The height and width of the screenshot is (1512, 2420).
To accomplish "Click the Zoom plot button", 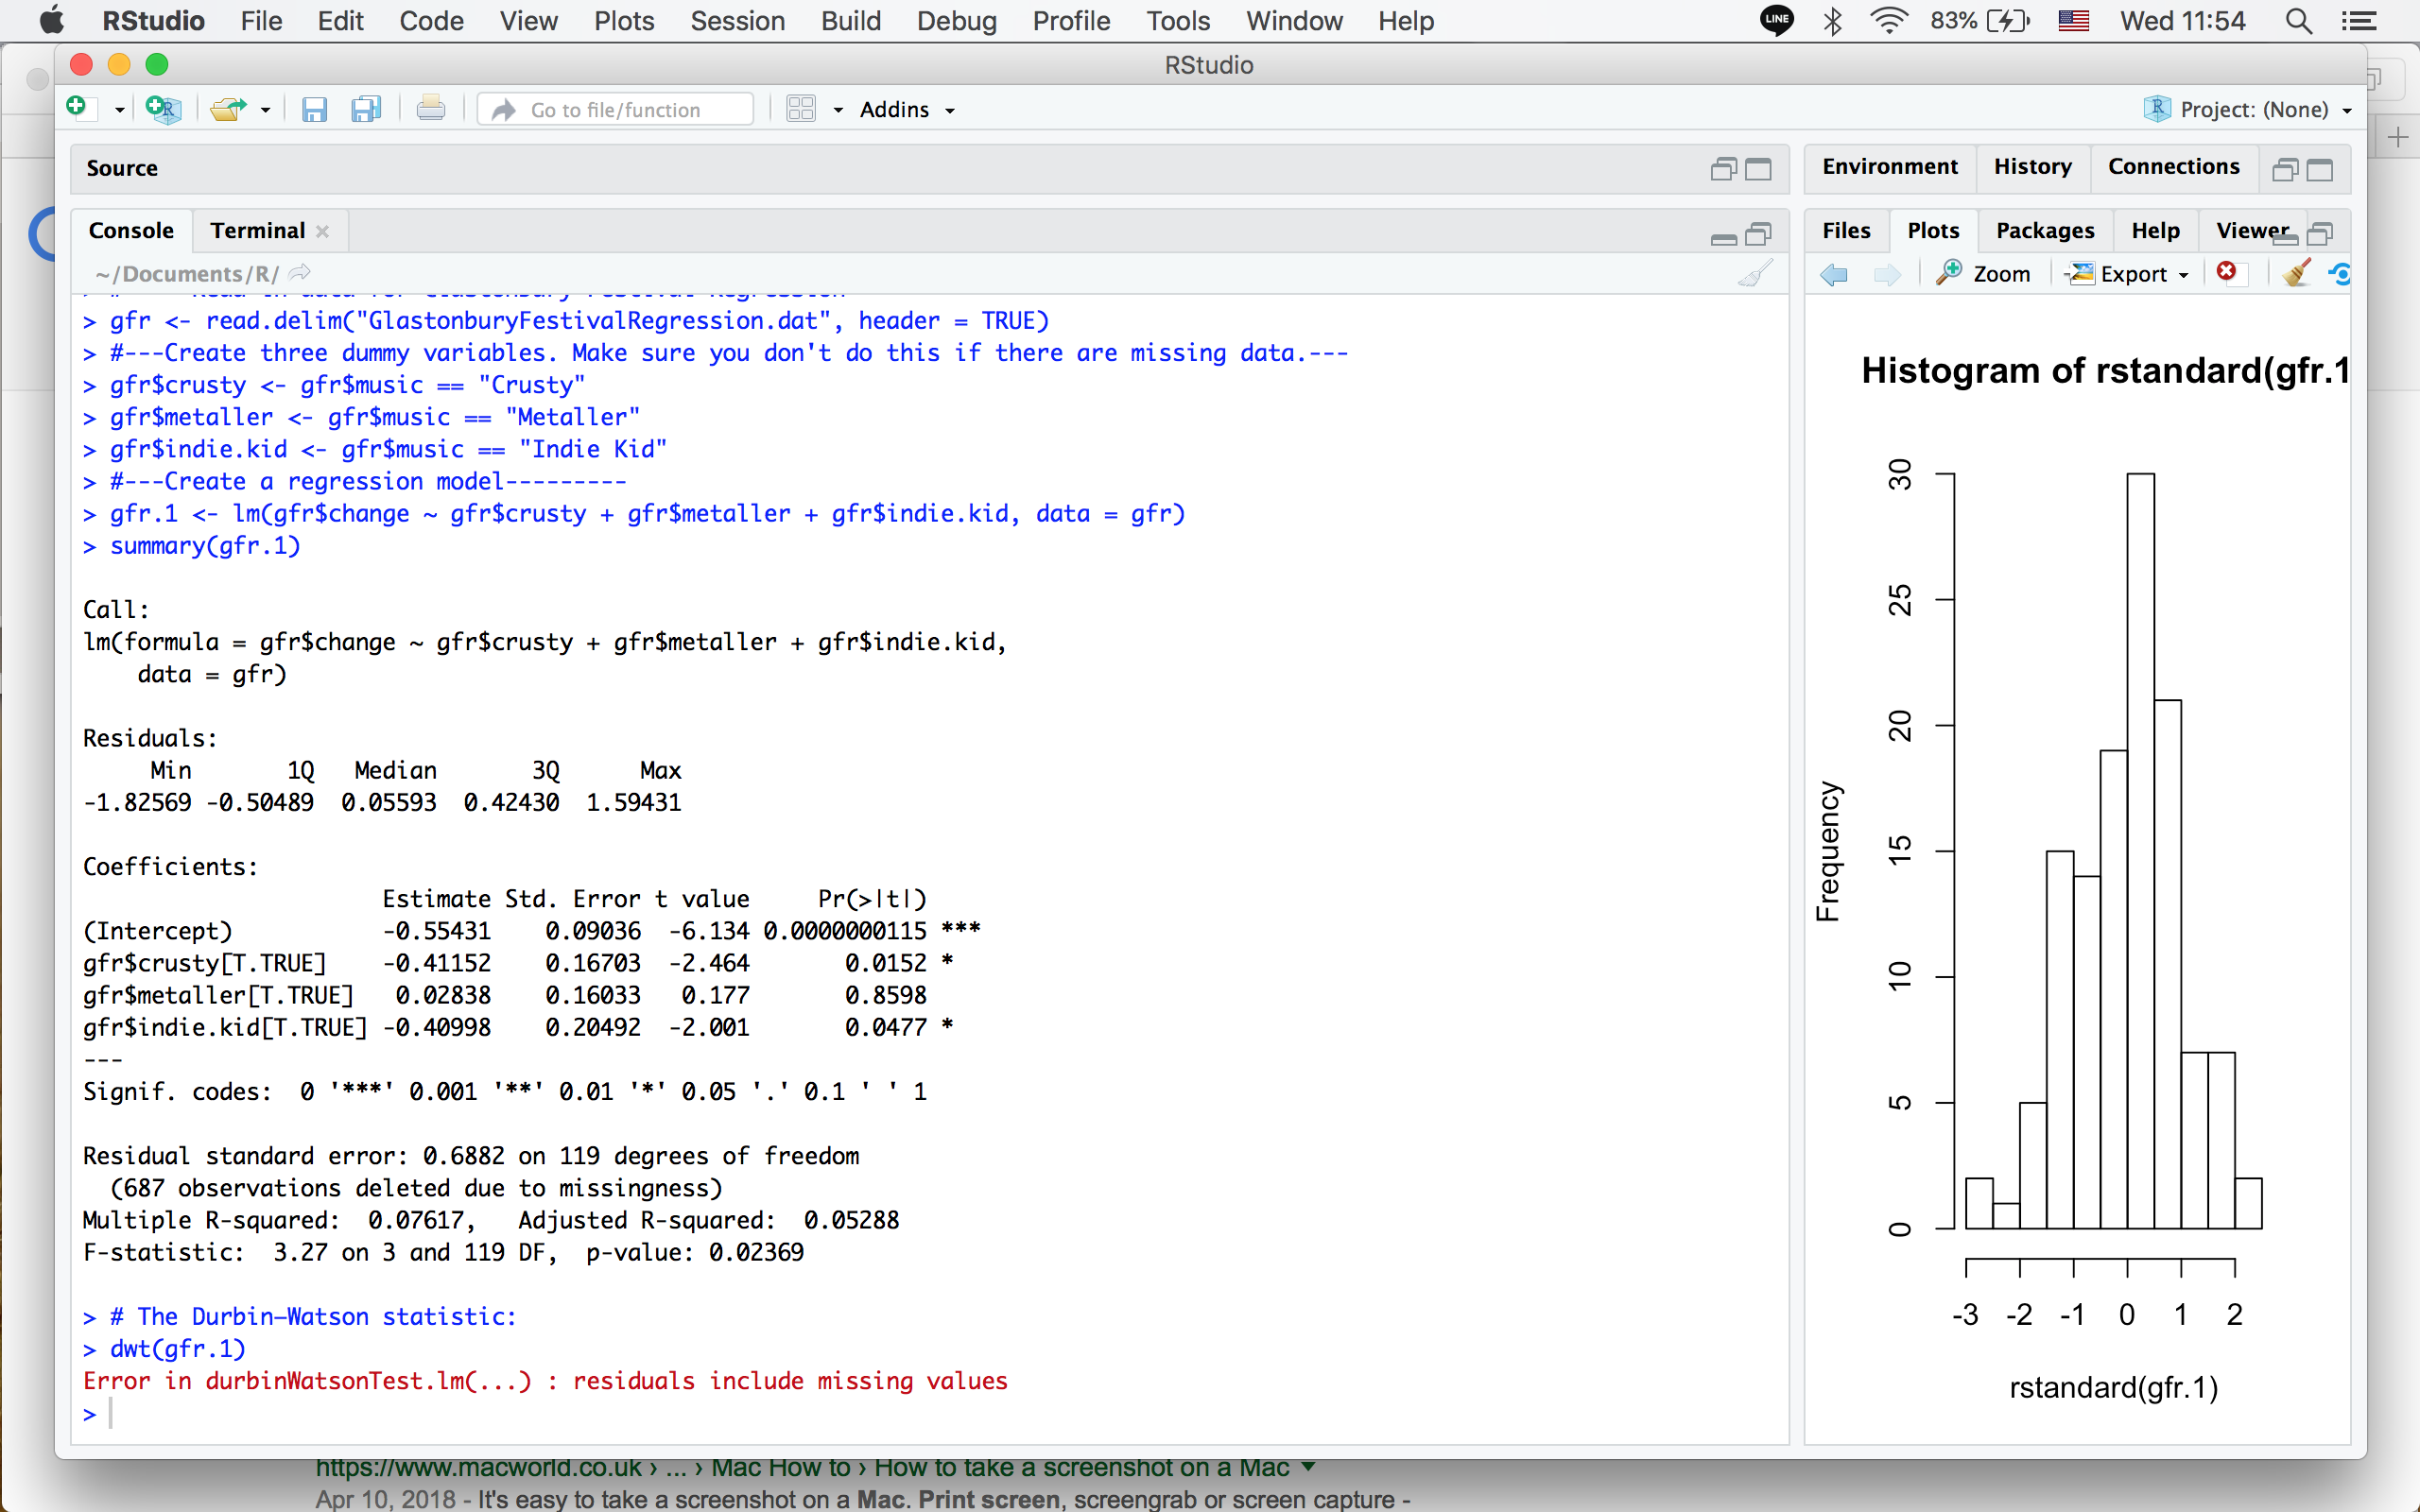I will point(1983,273).
